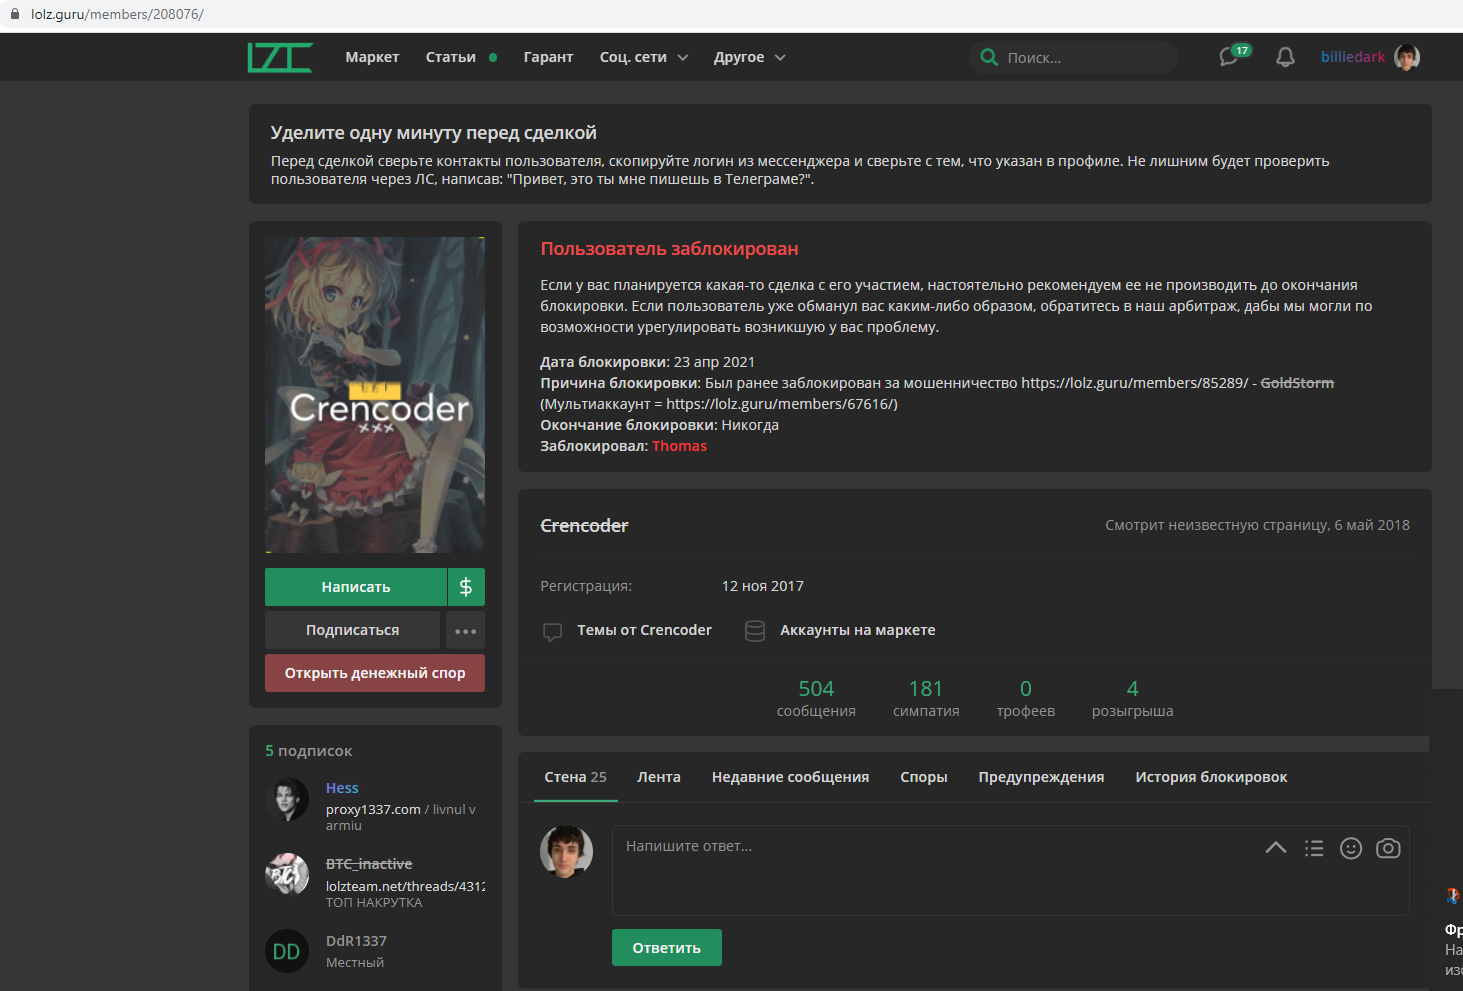The image size is (1463, 991).
Task: Click the browser URL lolz.guru/members/208076/
Action: point(117,14)
